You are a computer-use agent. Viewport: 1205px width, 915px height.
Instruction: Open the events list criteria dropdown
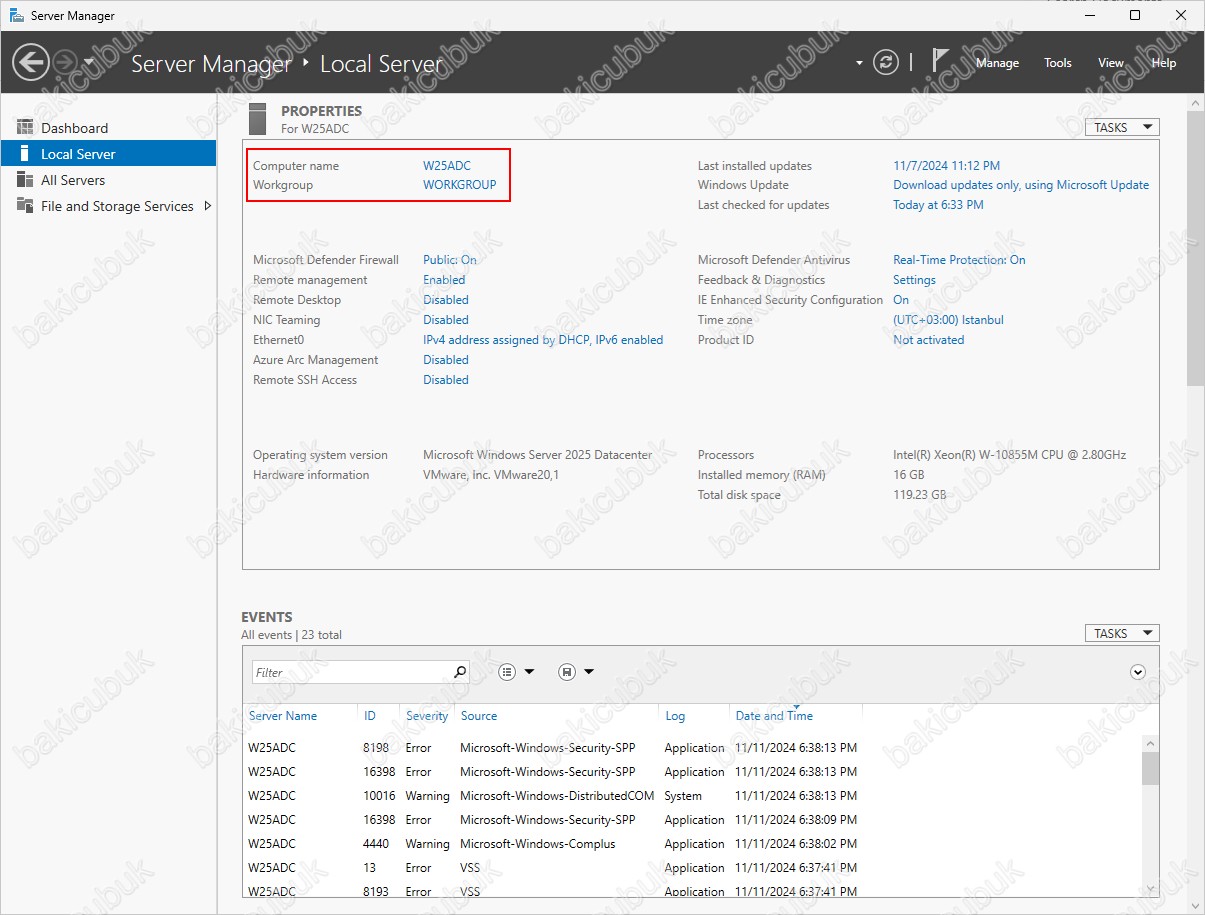(x=517, y=672)
